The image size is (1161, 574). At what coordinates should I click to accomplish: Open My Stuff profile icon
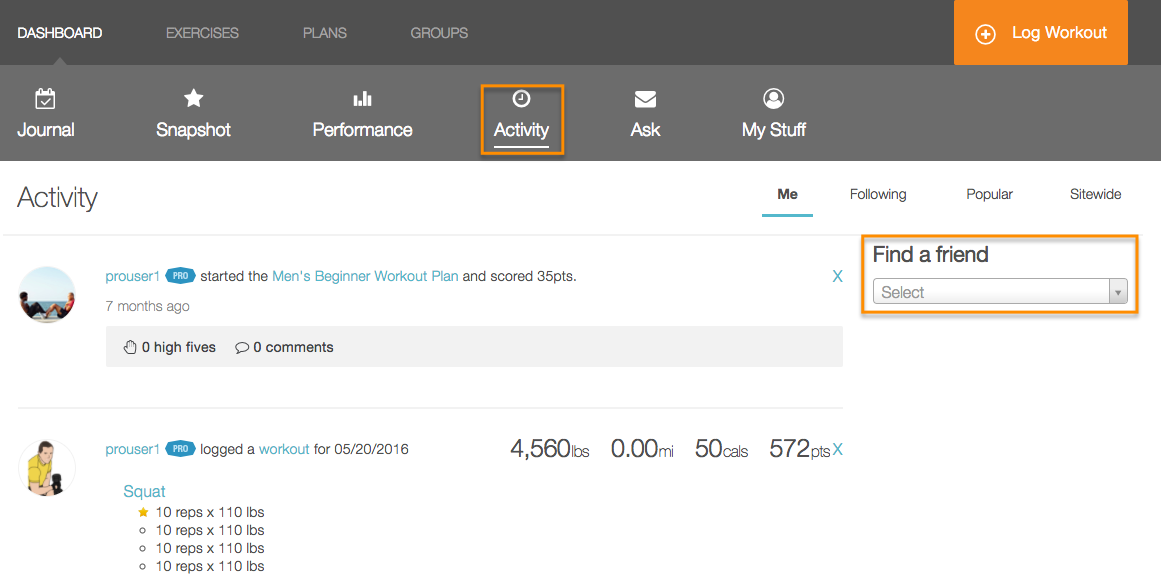click(x=773, y=98)
